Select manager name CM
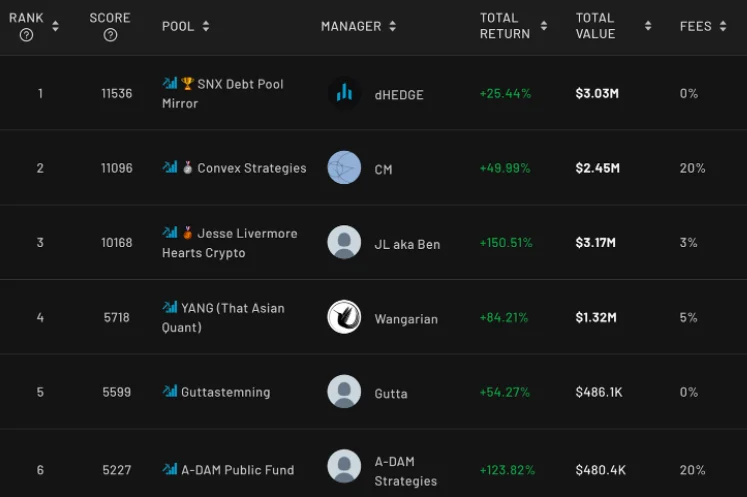The height and width of the screenshot is (497, 747). (x=384, y=170)
